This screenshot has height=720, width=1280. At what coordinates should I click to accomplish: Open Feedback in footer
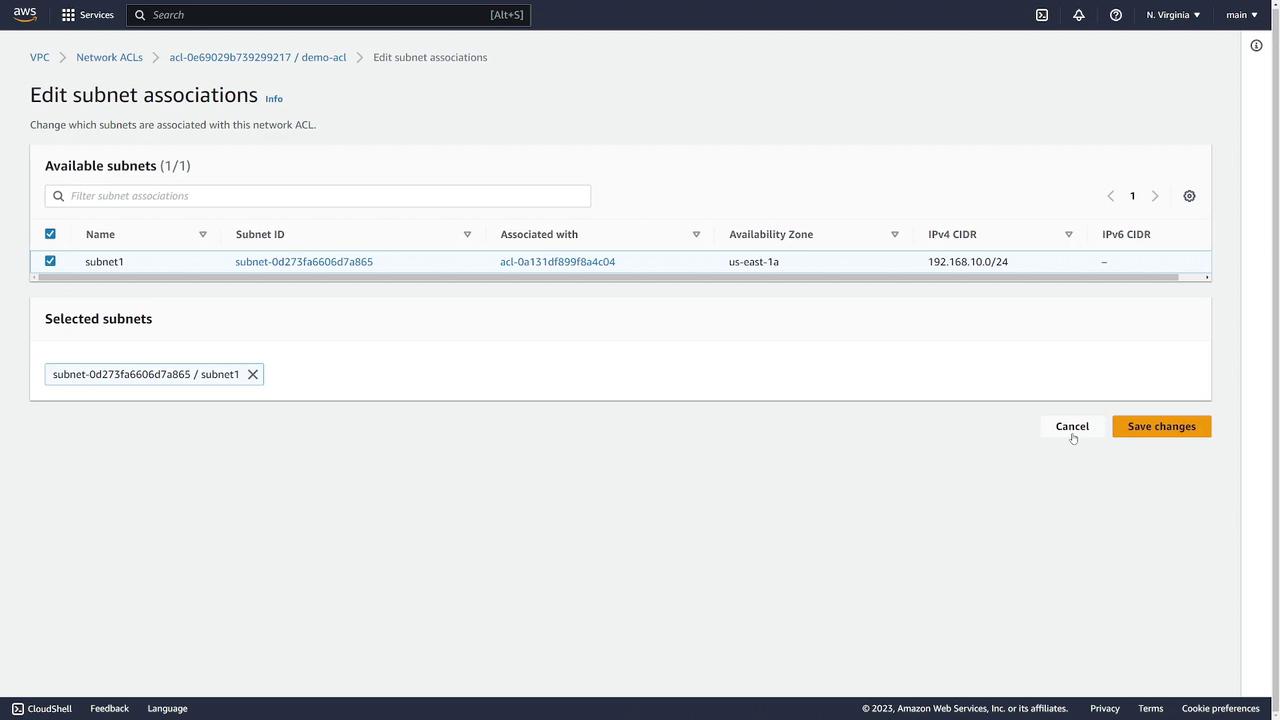[109, 708]
